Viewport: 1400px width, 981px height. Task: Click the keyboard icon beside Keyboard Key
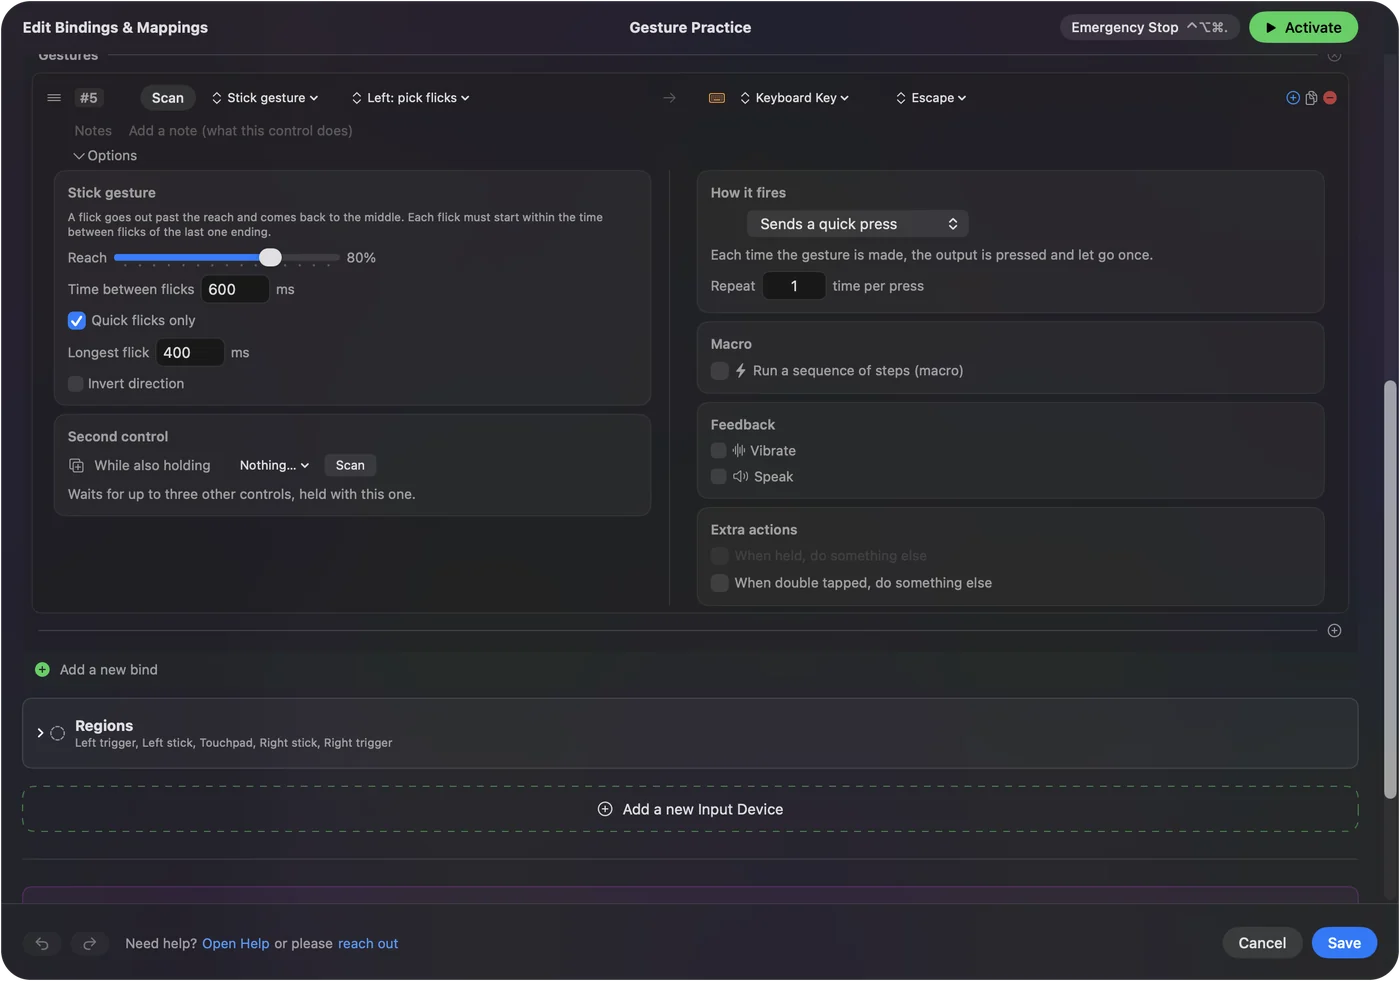717,98
